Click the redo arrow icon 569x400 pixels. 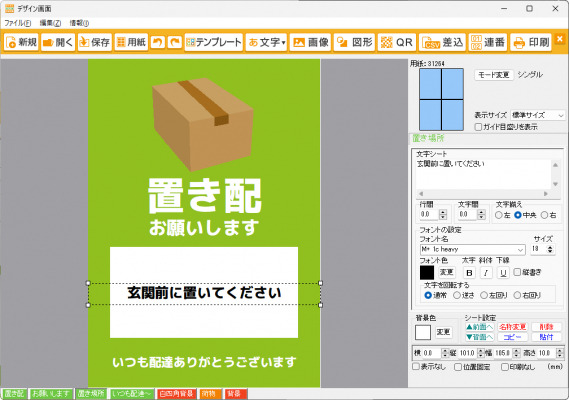[175, 42]
